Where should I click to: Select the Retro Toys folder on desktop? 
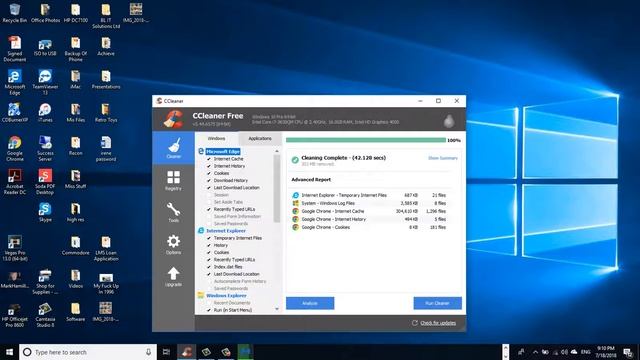(106, 113)
